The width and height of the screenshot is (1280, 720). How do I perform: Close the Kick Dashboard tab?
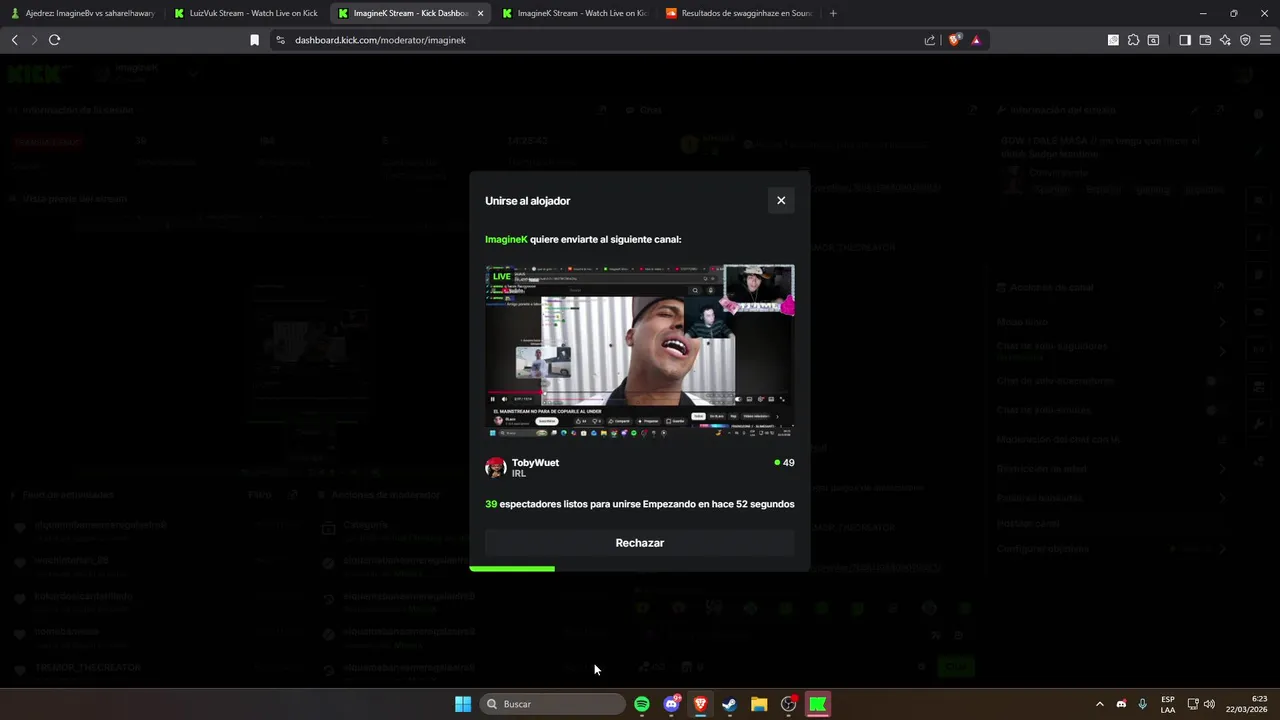[480, 13]
